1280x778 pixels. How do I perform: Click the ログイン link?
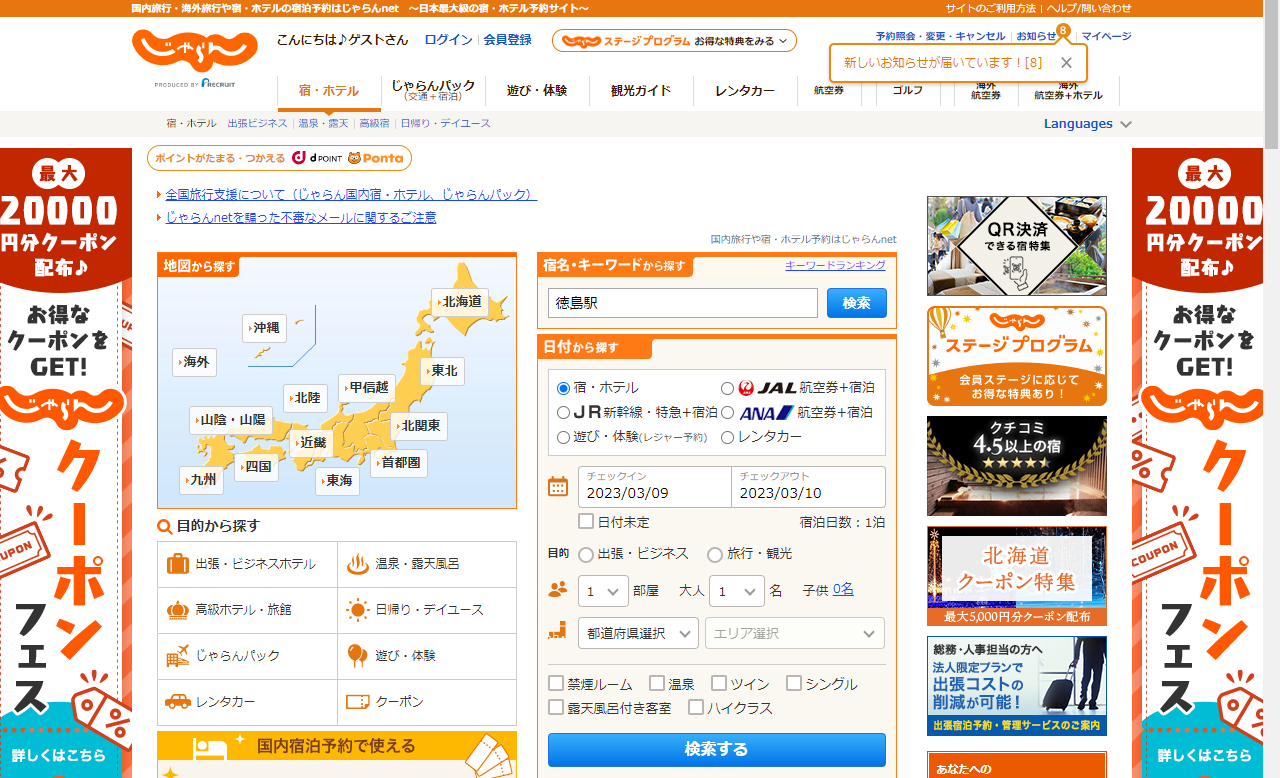[448, 40]
